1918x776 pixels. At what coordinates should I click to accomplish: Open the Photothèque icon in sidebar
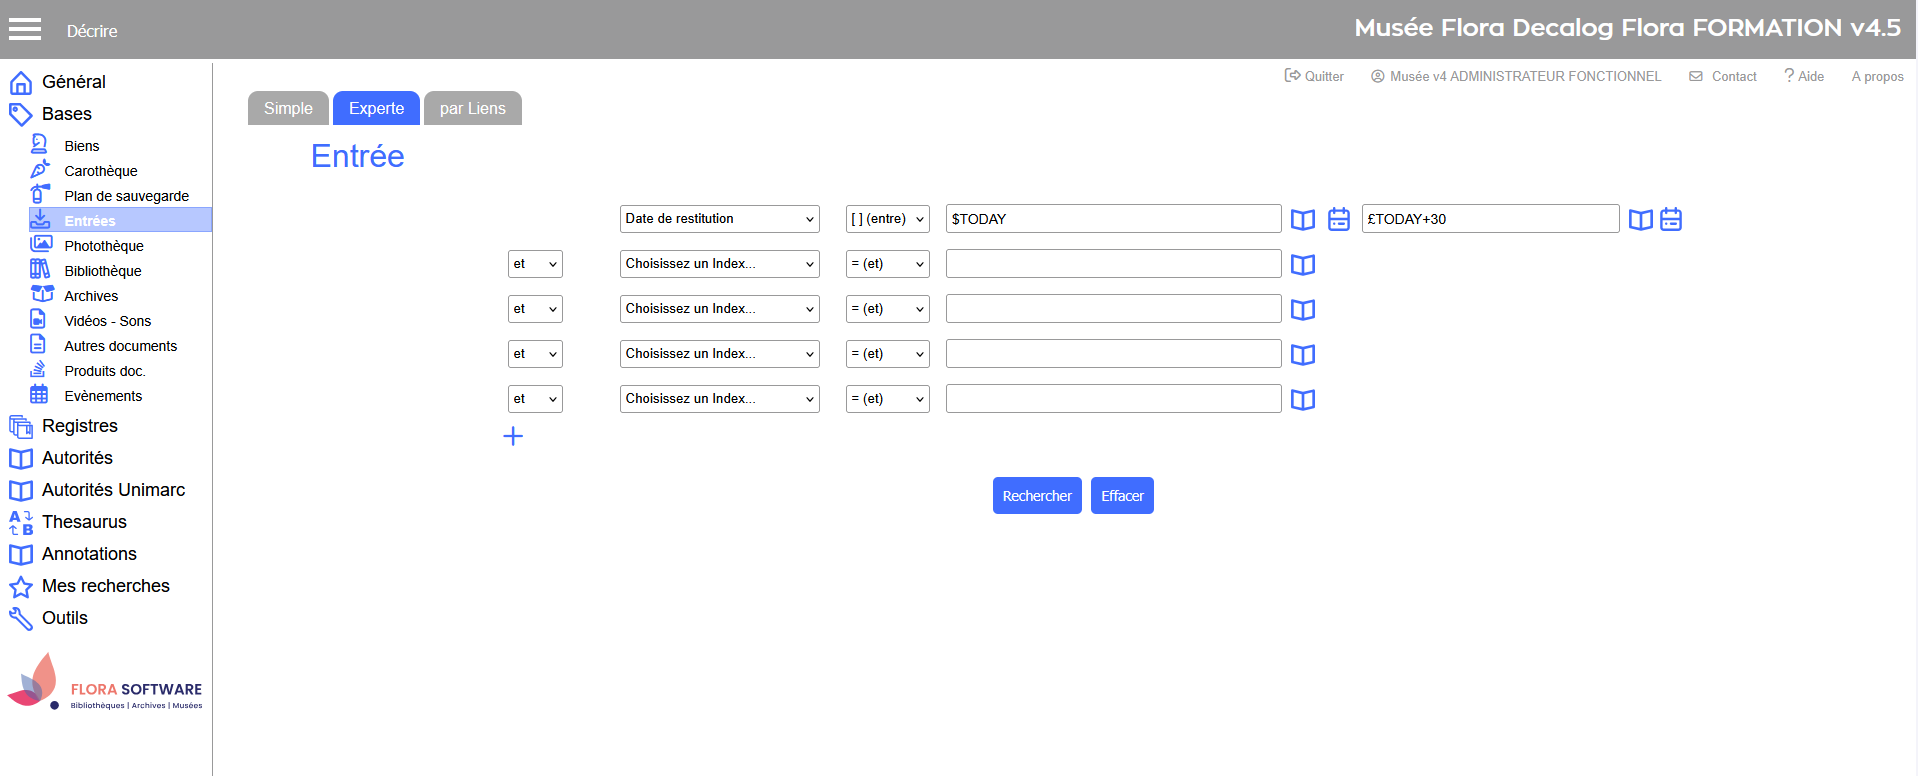41,244
